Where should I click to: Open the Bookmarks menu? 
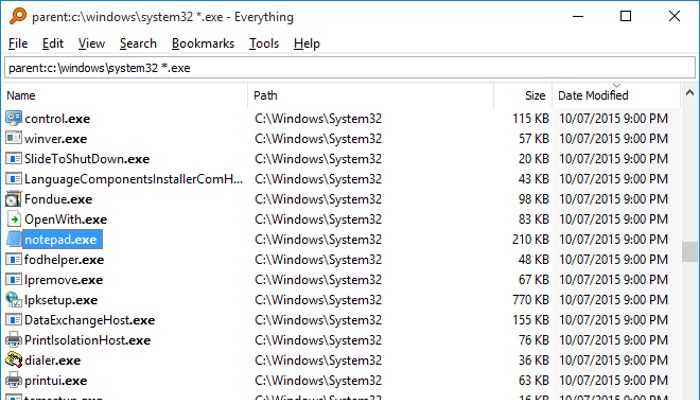point(203,43)
